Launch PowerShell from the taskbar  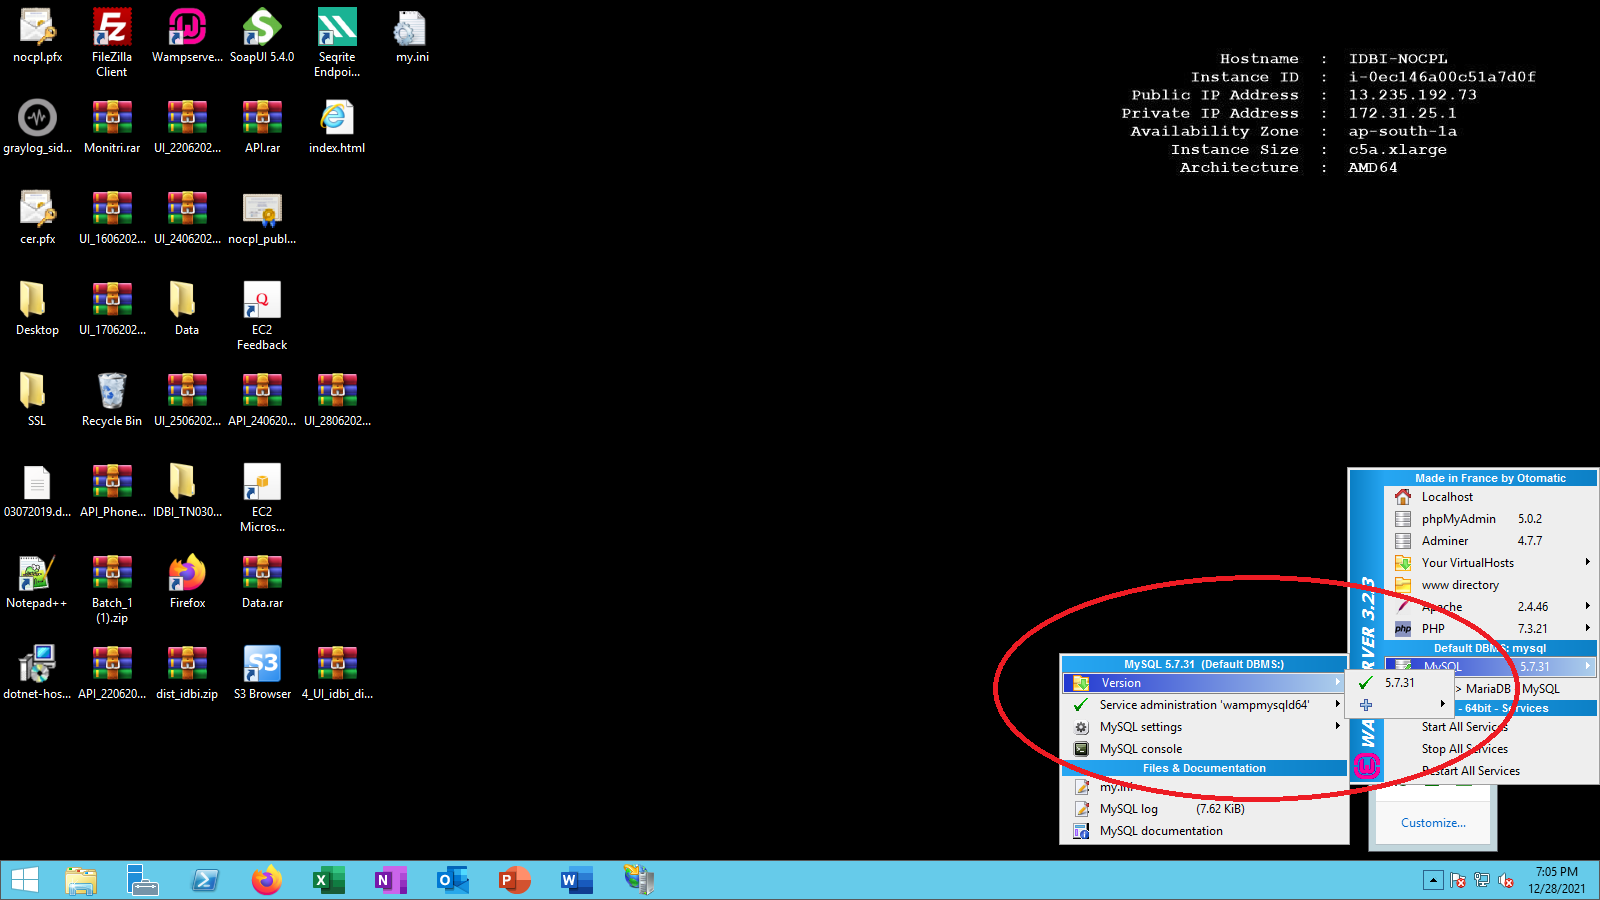click(205, 880)
